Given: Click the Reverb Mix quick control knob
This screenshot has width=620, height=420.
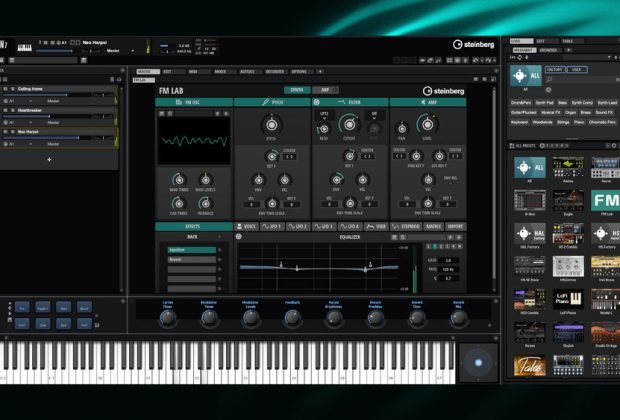Looking at the screenshot, I should [459, 318].
